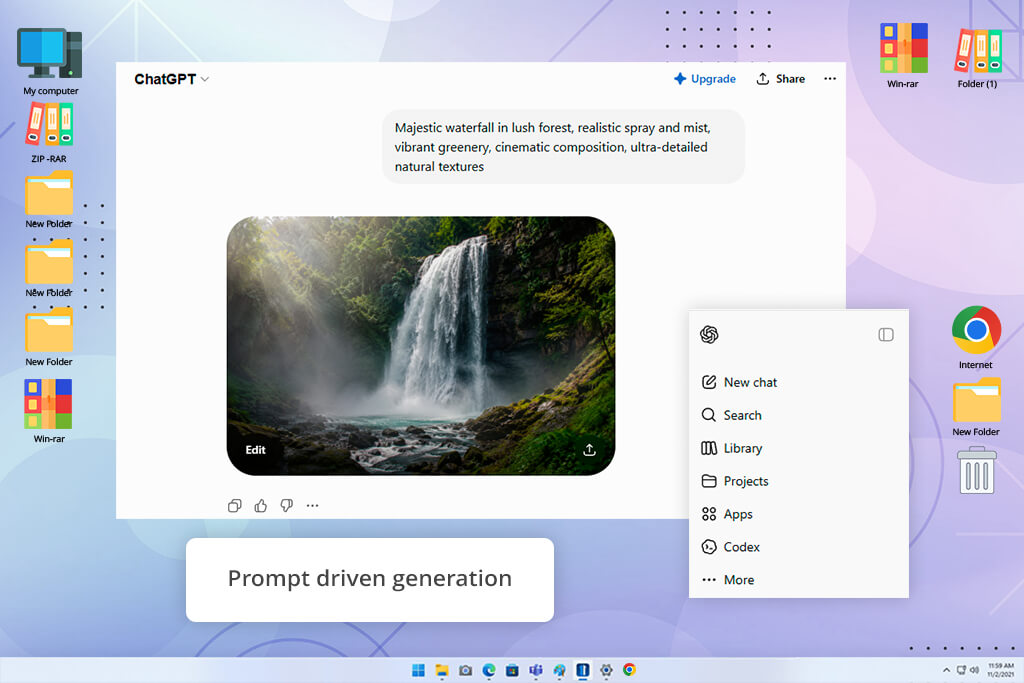
Task: Toggle the sidebar collapse icon
Action: click(886, 335)
